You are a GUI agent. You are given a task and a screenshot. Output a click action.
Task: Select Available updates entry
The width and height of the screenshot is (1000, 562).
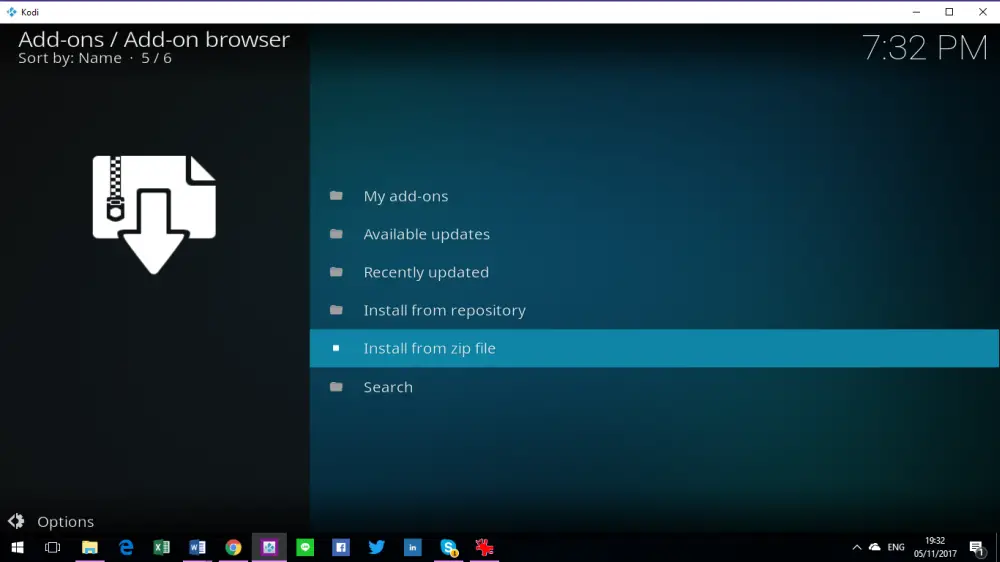tap(654, 234)
